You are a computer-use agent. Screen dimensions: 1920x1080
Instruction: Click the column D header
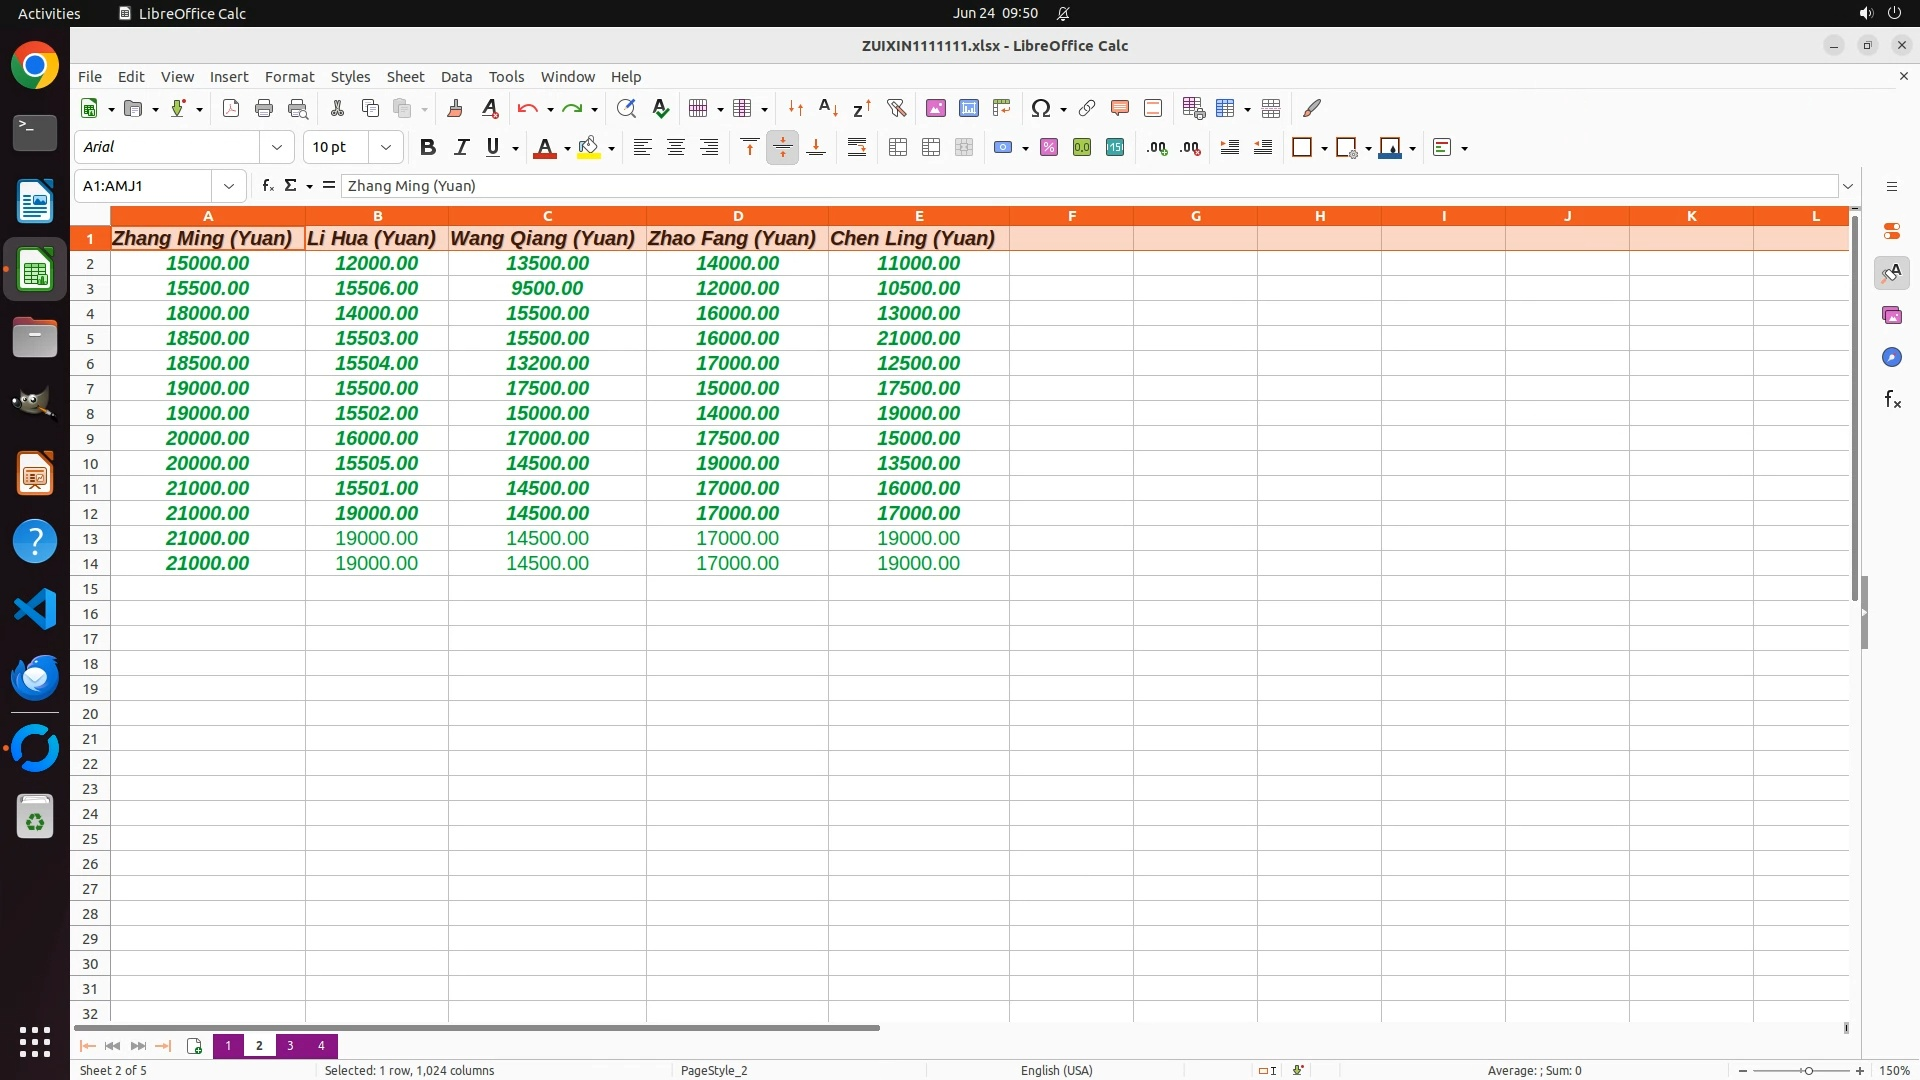[737, 215]
